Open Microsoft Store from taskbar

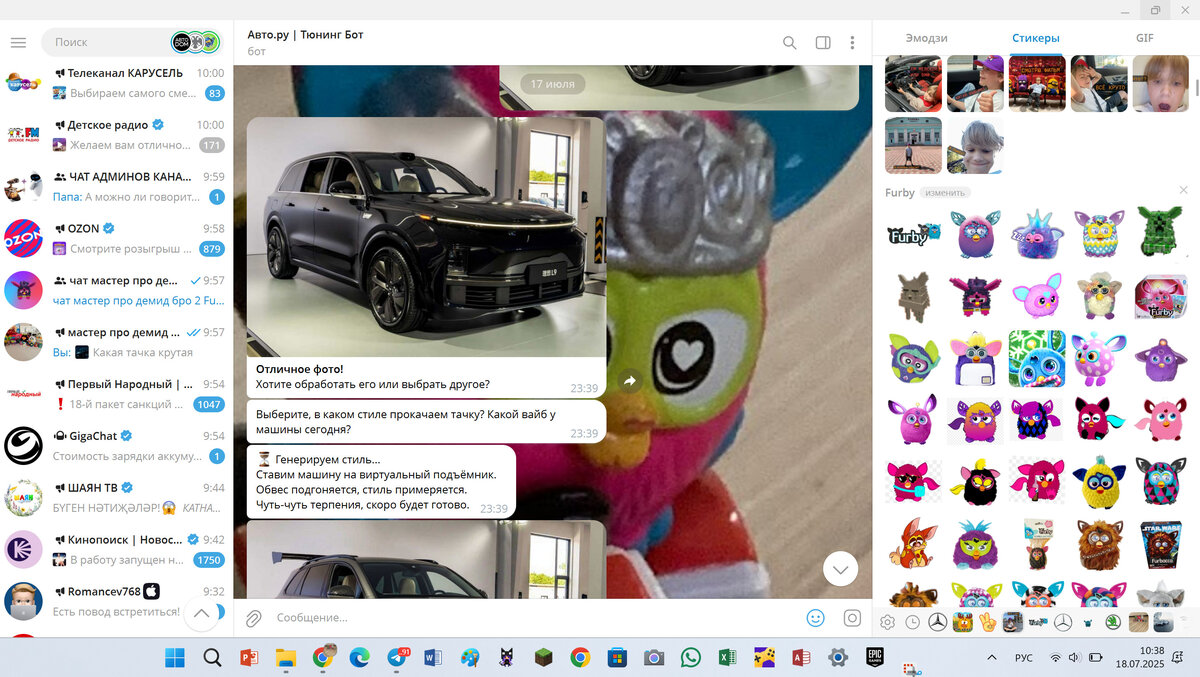coord(617,657)
